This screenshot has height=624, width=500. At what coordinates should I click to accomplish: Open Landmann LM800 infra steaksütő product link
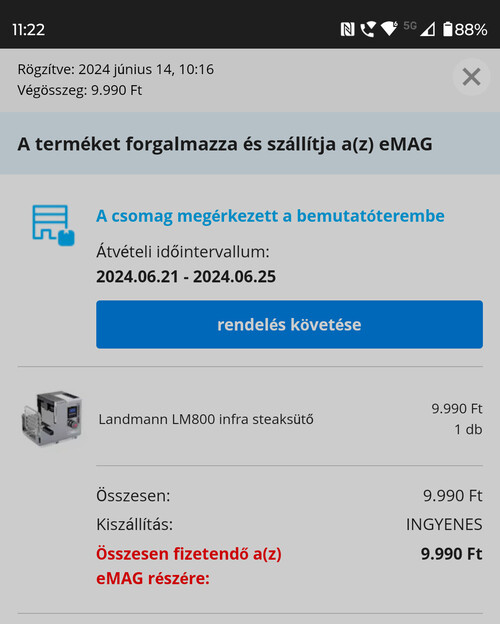coord(206,419)
